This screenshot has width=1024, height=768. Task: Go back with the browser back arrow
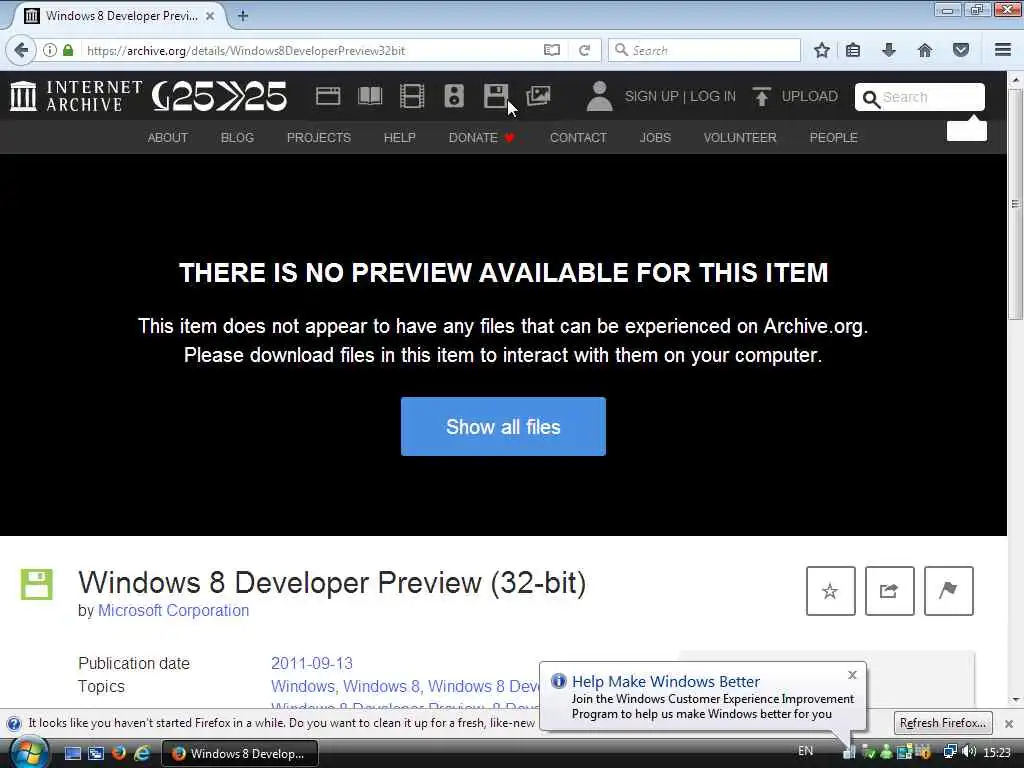tap(21, 50)
